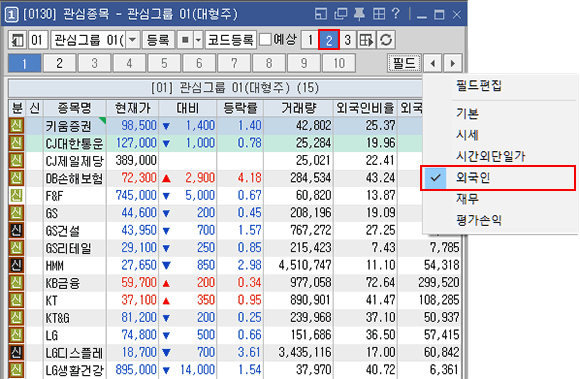
Task: Click the 등록 button
Action: click(158, 40)
